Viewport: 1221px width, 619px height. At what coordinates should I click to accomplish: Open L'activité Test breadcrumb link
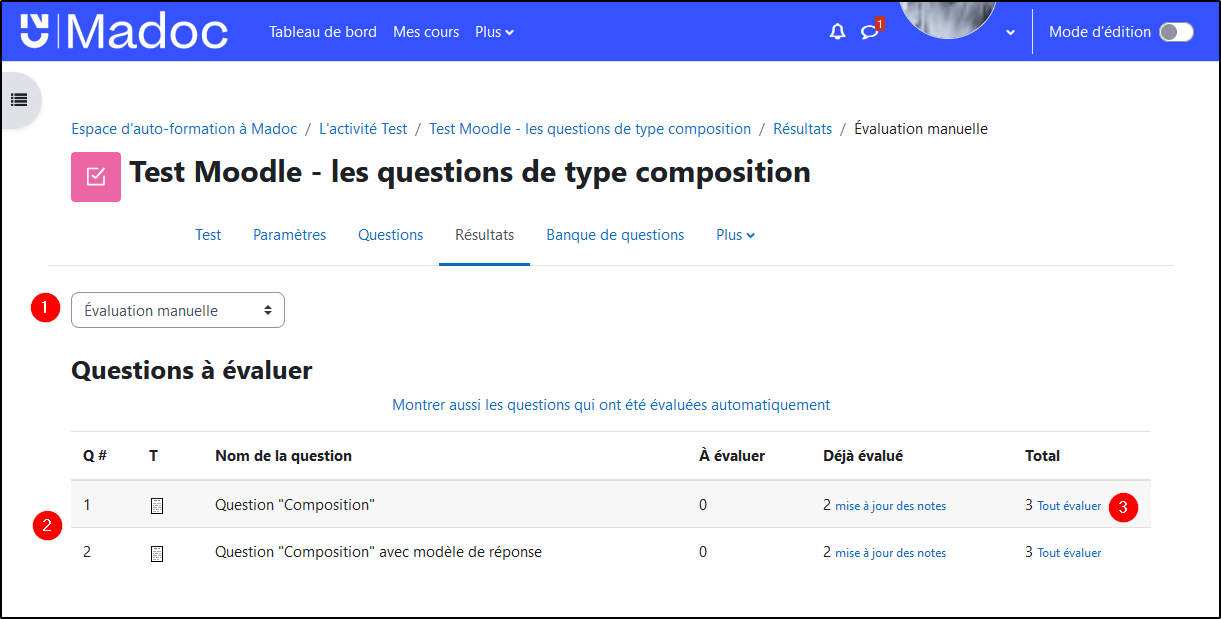tap(363, 129)
